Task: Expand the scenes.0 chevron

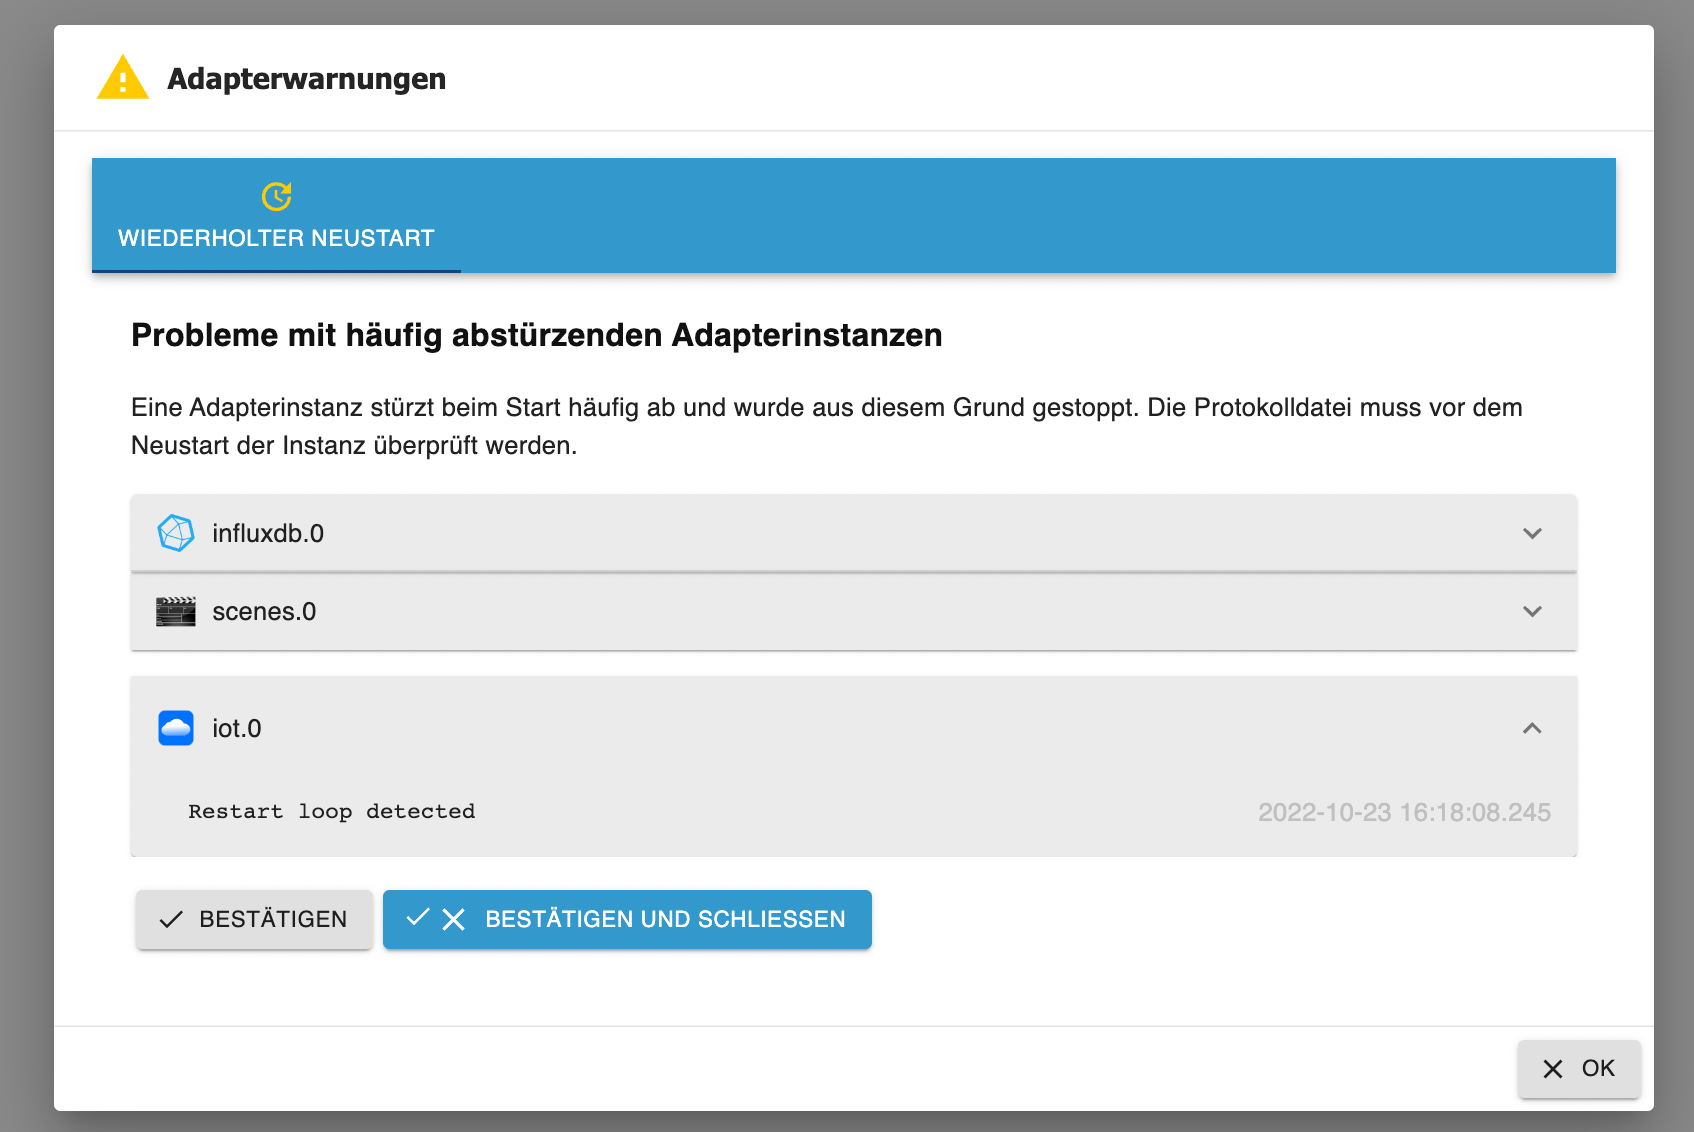Action: tap(1532, 611)
